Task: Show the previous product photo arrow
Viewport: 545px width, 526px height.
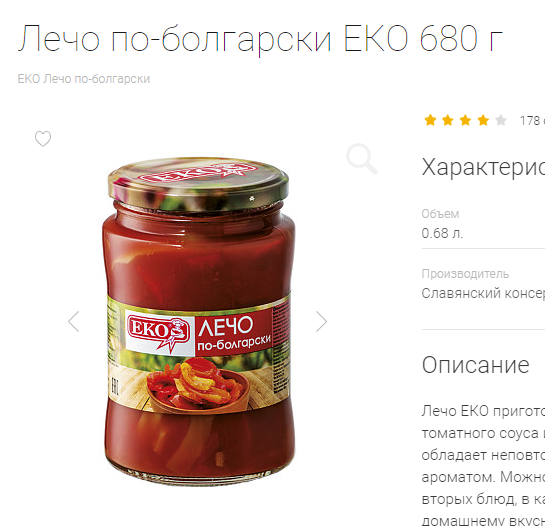Action: tap(74, 322)
